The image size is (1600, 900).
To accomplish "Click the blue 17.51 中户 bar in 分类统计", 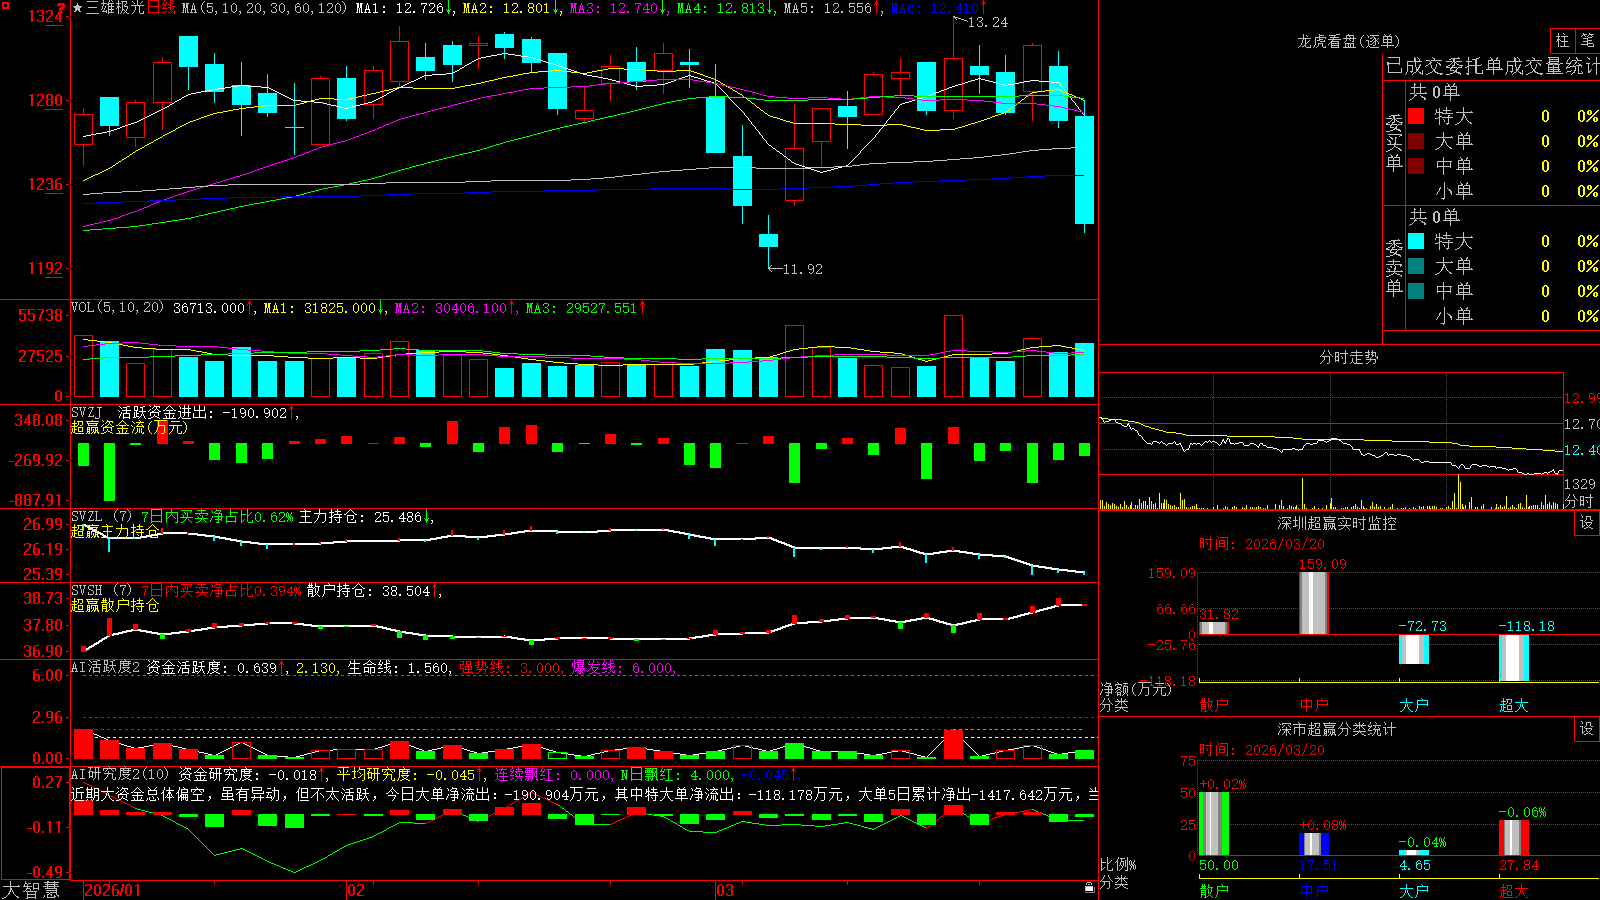I will click(1314, 844).
